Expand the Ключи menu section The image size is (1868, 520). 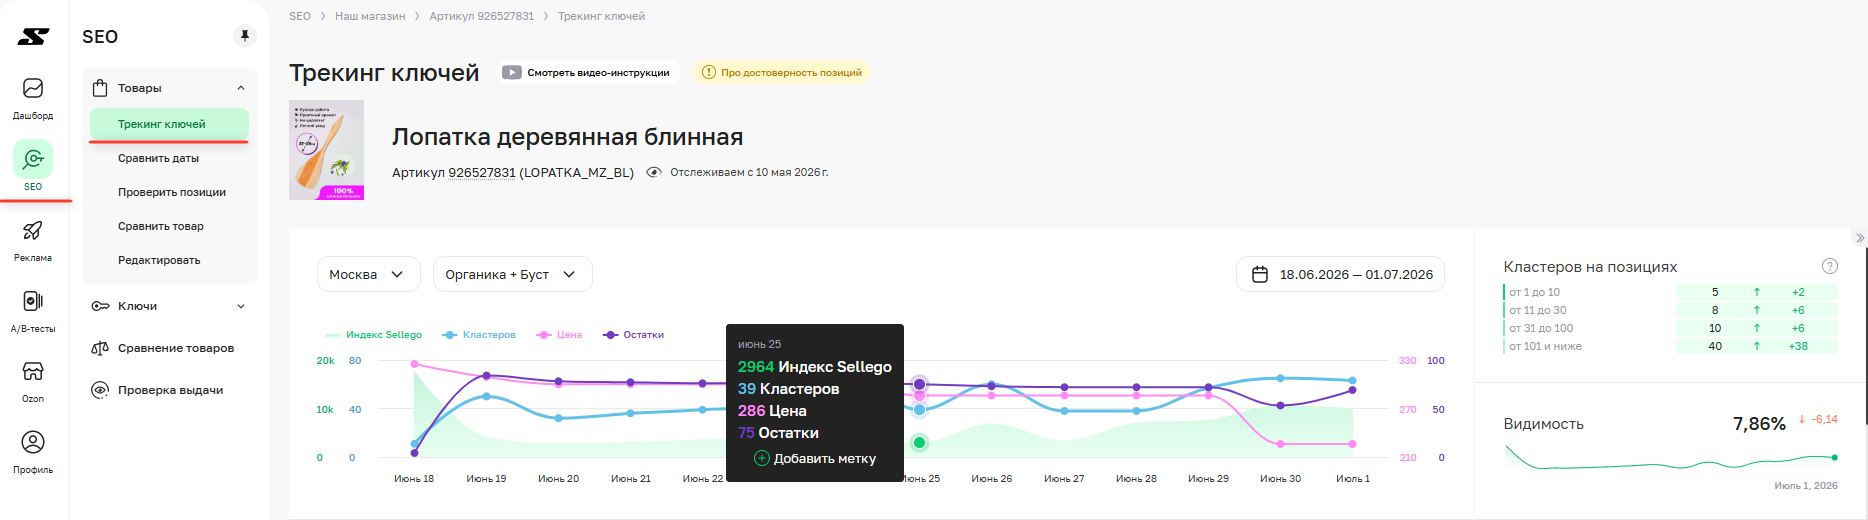coord(169,306)
